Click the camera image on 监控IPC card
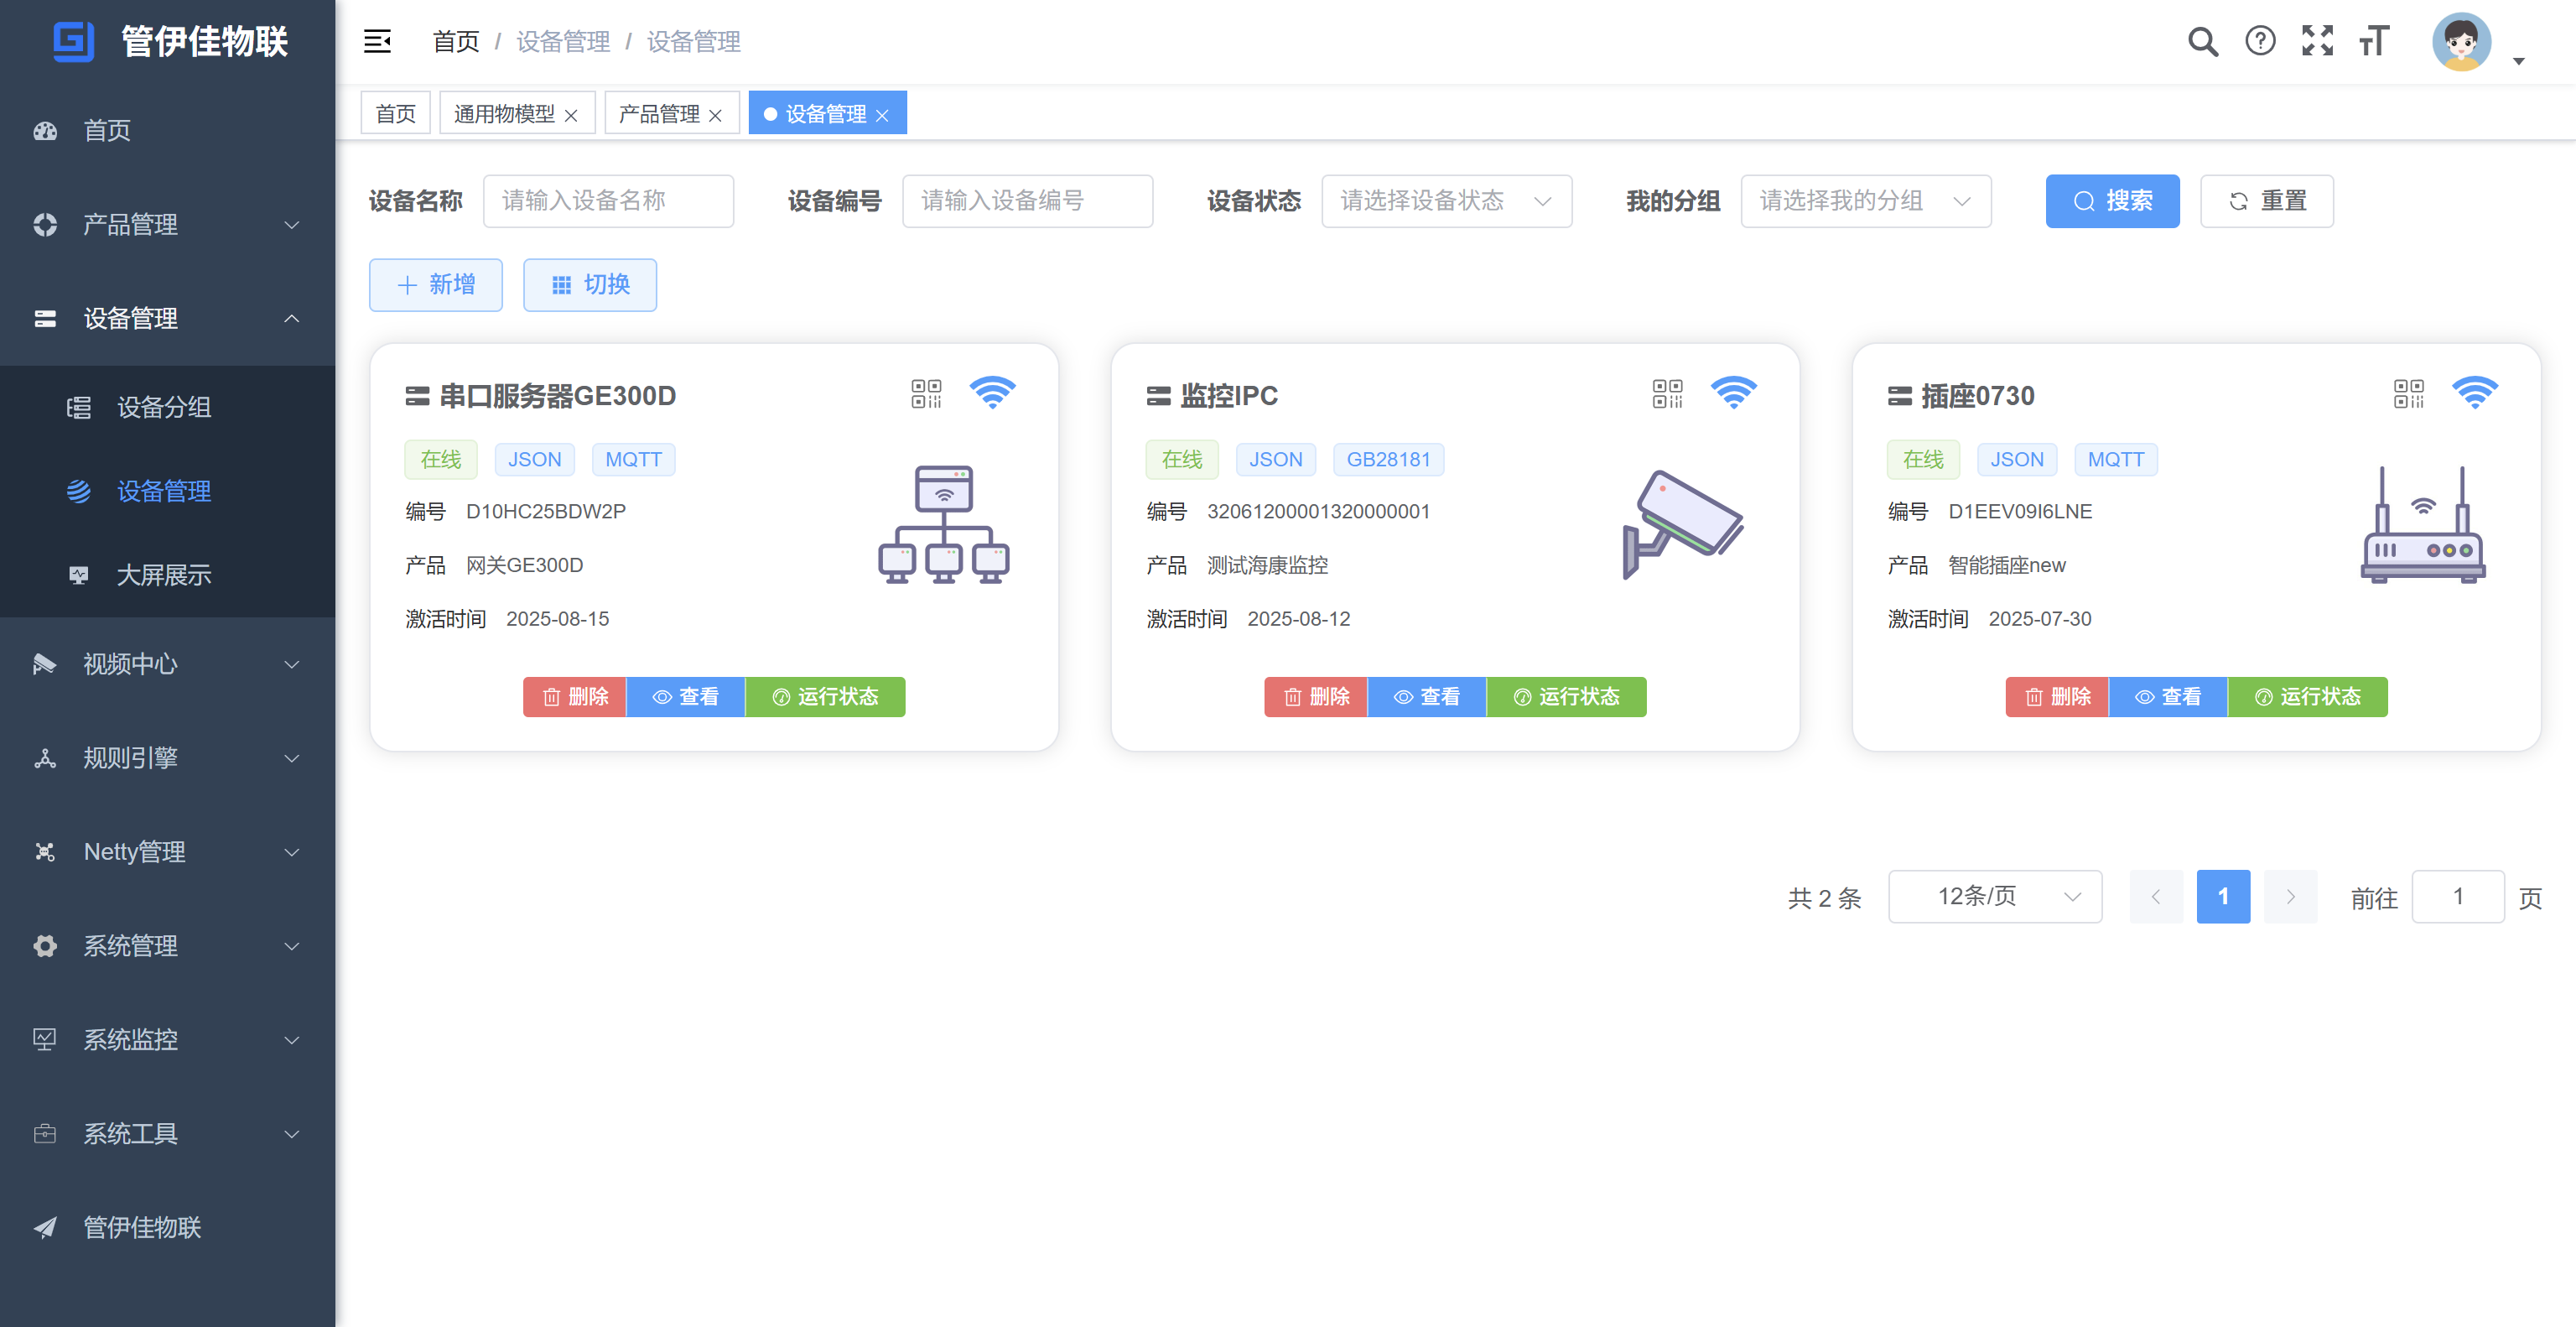 coord(1684,524)
